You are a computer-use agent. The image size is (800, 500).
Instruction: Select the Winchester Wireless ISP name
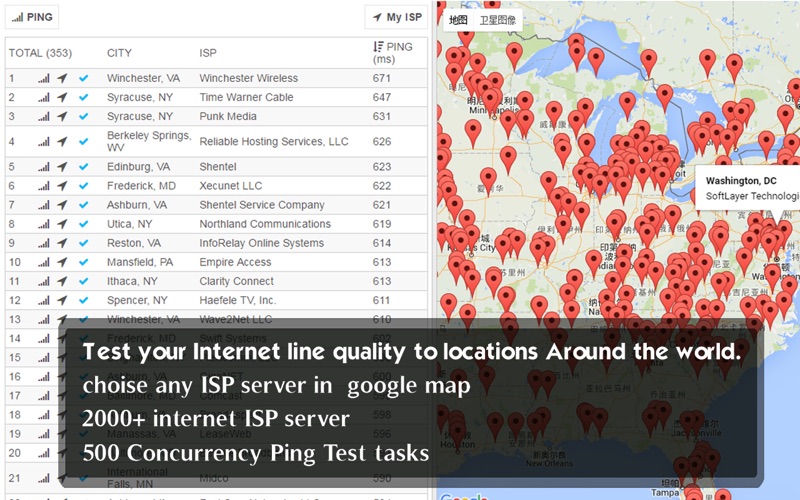coord(248,78)
